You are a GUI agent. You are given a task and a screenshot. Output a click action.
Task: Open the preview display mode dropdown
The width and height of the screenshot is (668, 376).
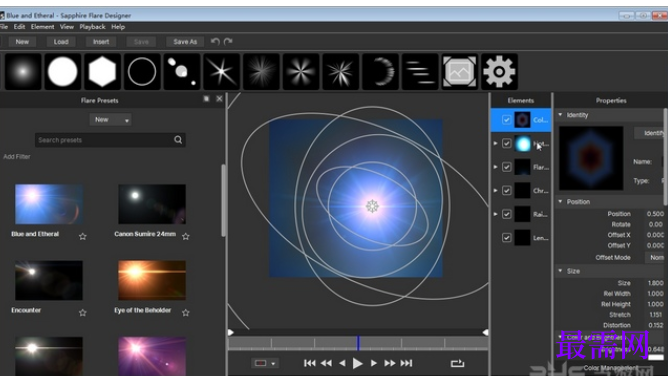(x=265, y=363)
